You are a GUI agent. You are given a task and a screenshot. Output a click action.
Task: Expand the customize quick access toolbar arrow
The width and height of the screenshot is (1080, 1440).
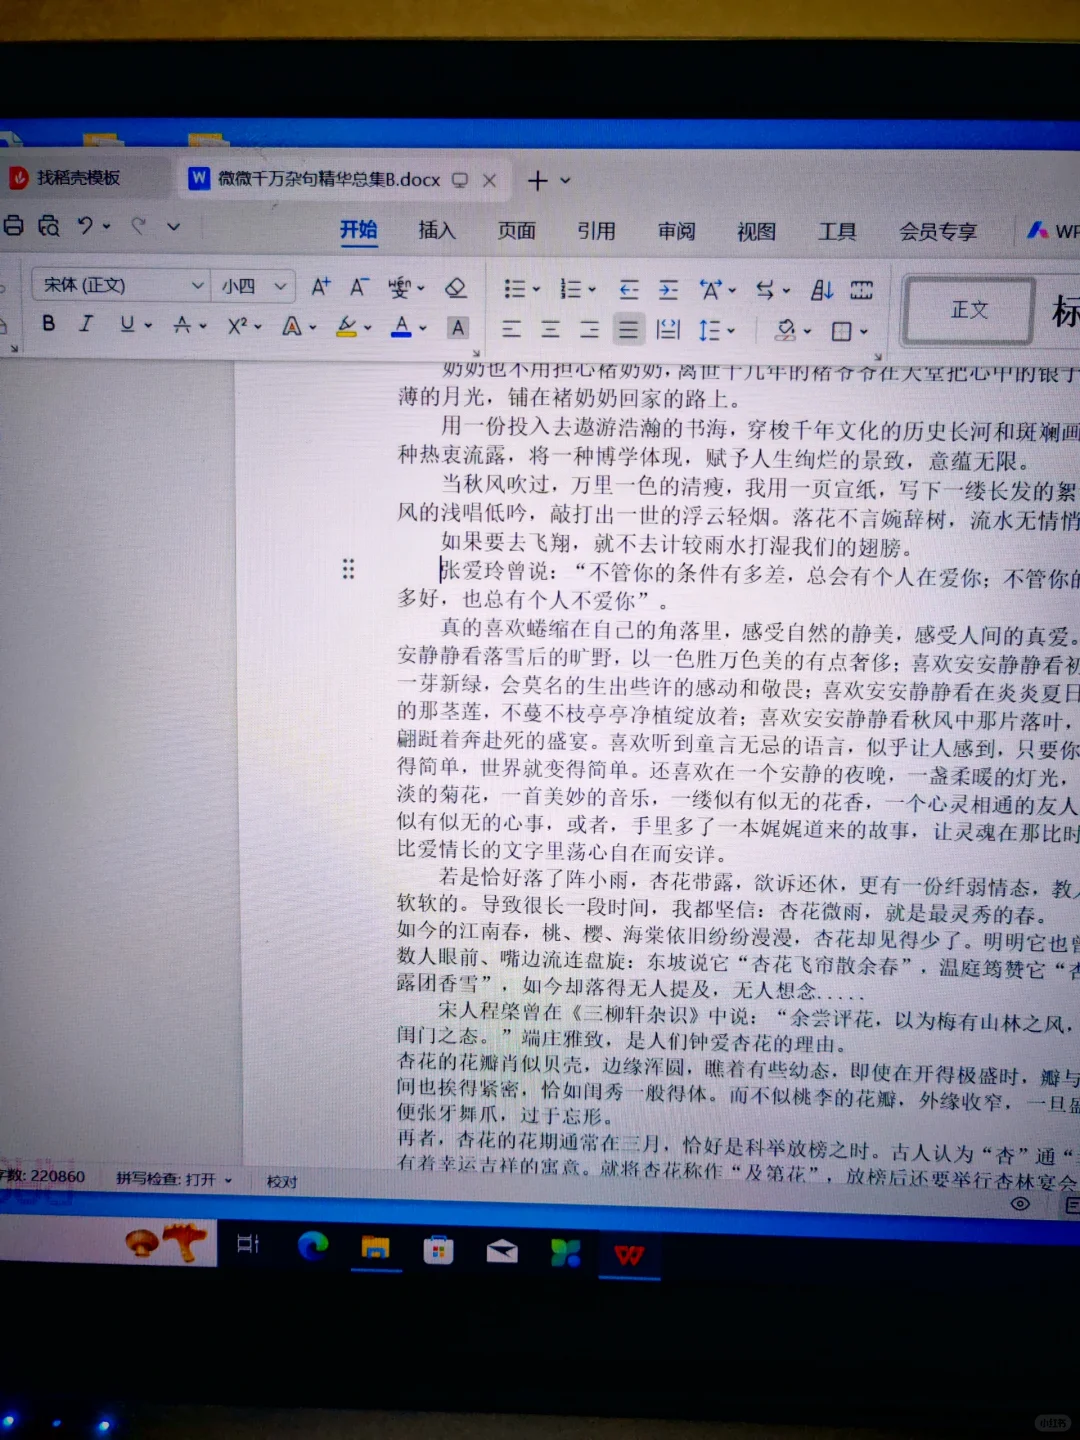(x=173, y=227)
